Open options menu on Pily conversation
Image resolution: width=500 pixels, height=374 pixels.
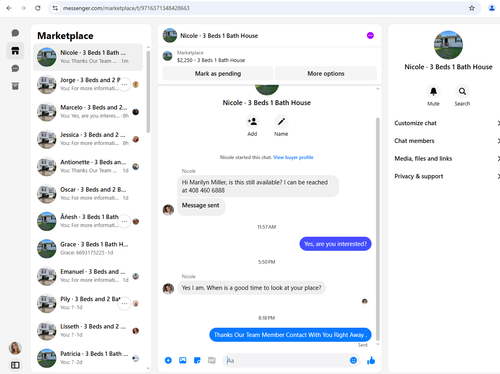(x=124, y=303)
